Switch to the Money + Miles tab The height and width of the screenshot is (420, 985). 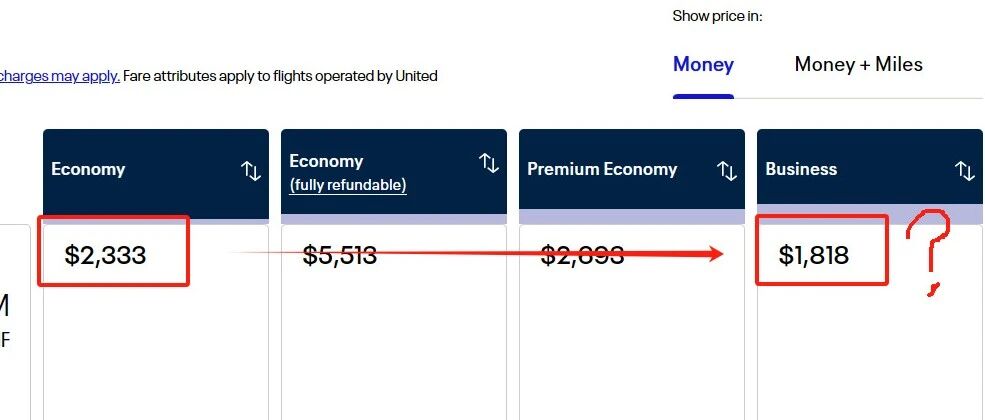(858, 64)
